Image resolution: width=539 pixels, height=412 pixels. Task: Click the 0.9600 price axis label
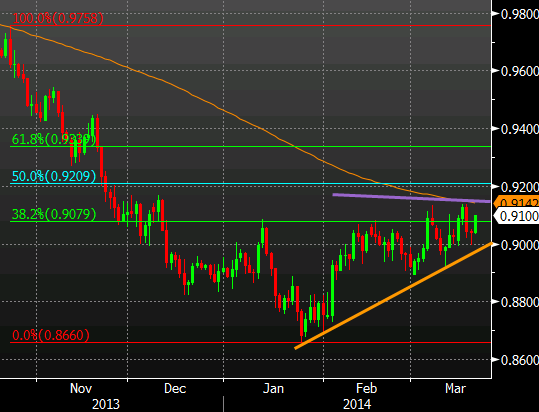pyautogui.click(x=519, y=71)
